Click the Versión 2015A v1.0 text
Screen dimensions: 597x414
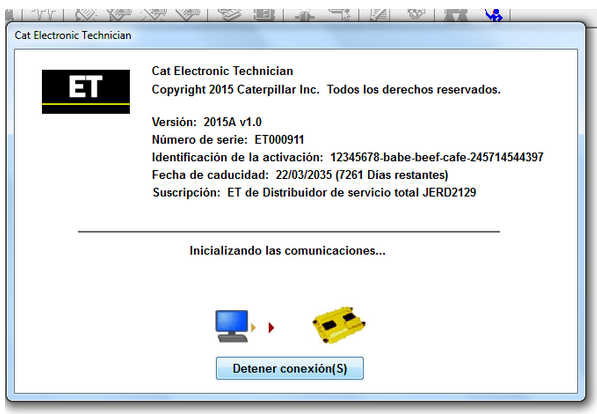[206, 122]
